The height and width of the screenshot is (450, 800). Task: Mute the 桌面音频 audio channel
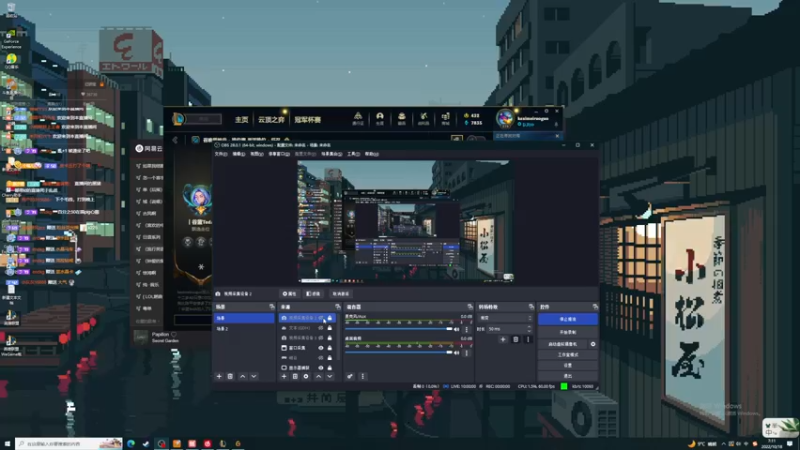click(457, 353)
